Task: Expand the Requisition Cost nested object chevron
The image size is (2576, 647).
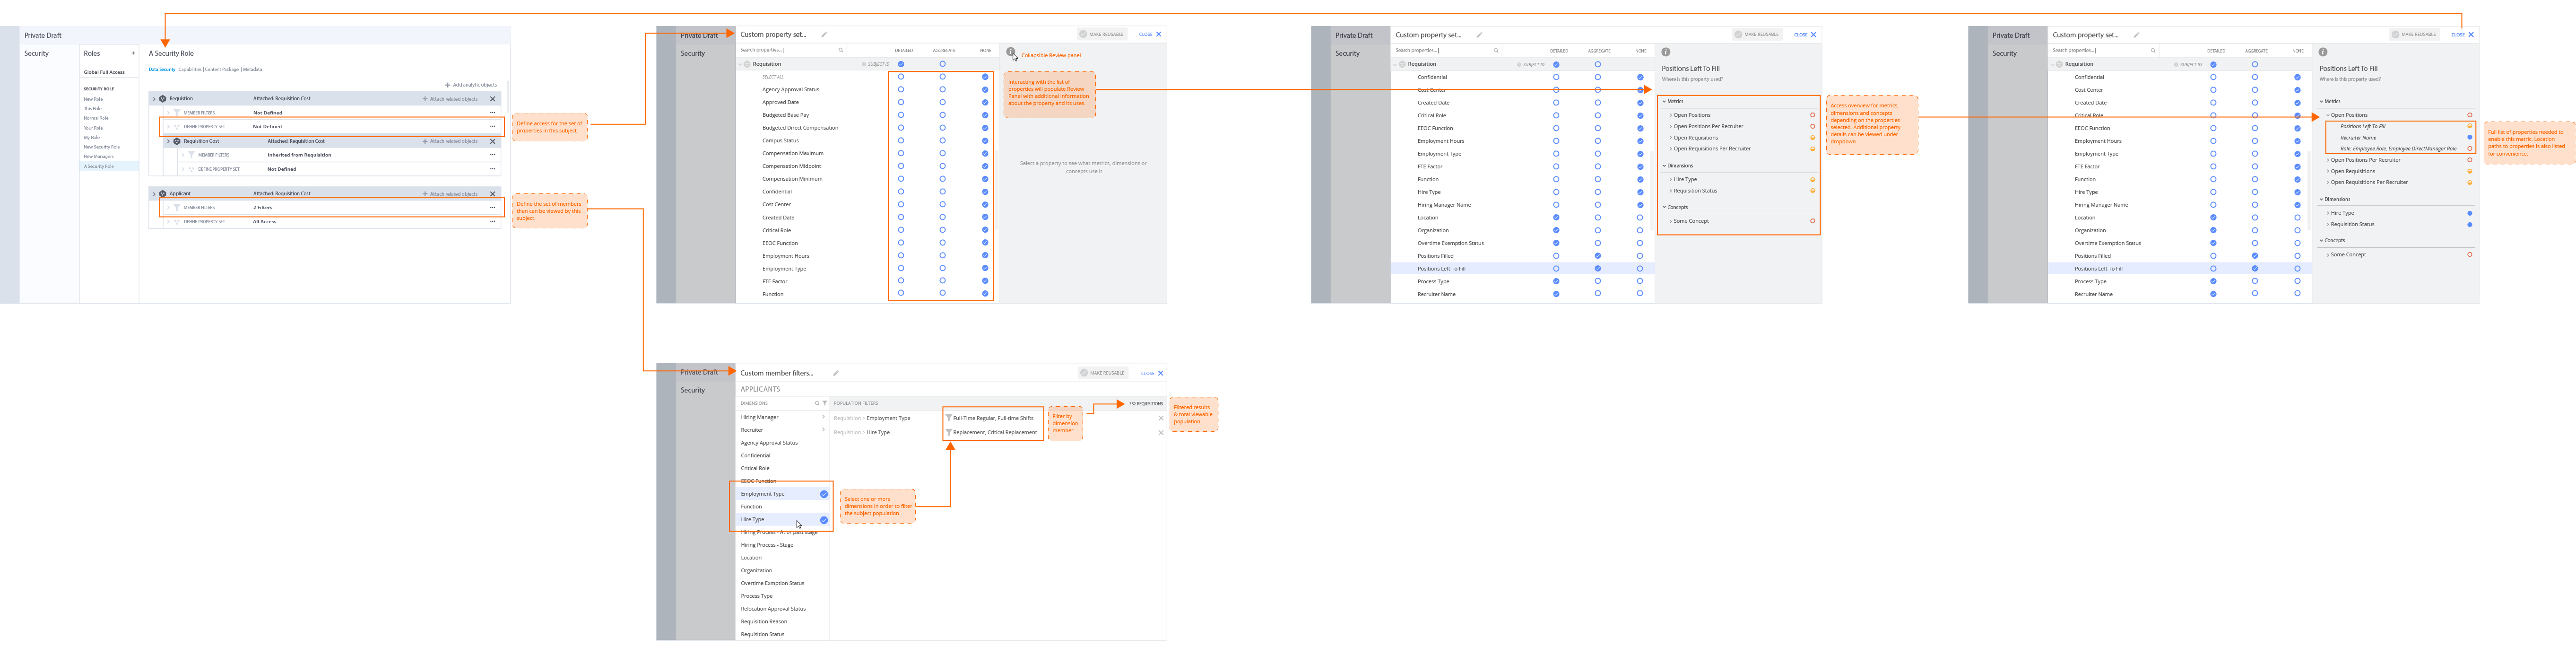Action: click(x=168, y=141)
